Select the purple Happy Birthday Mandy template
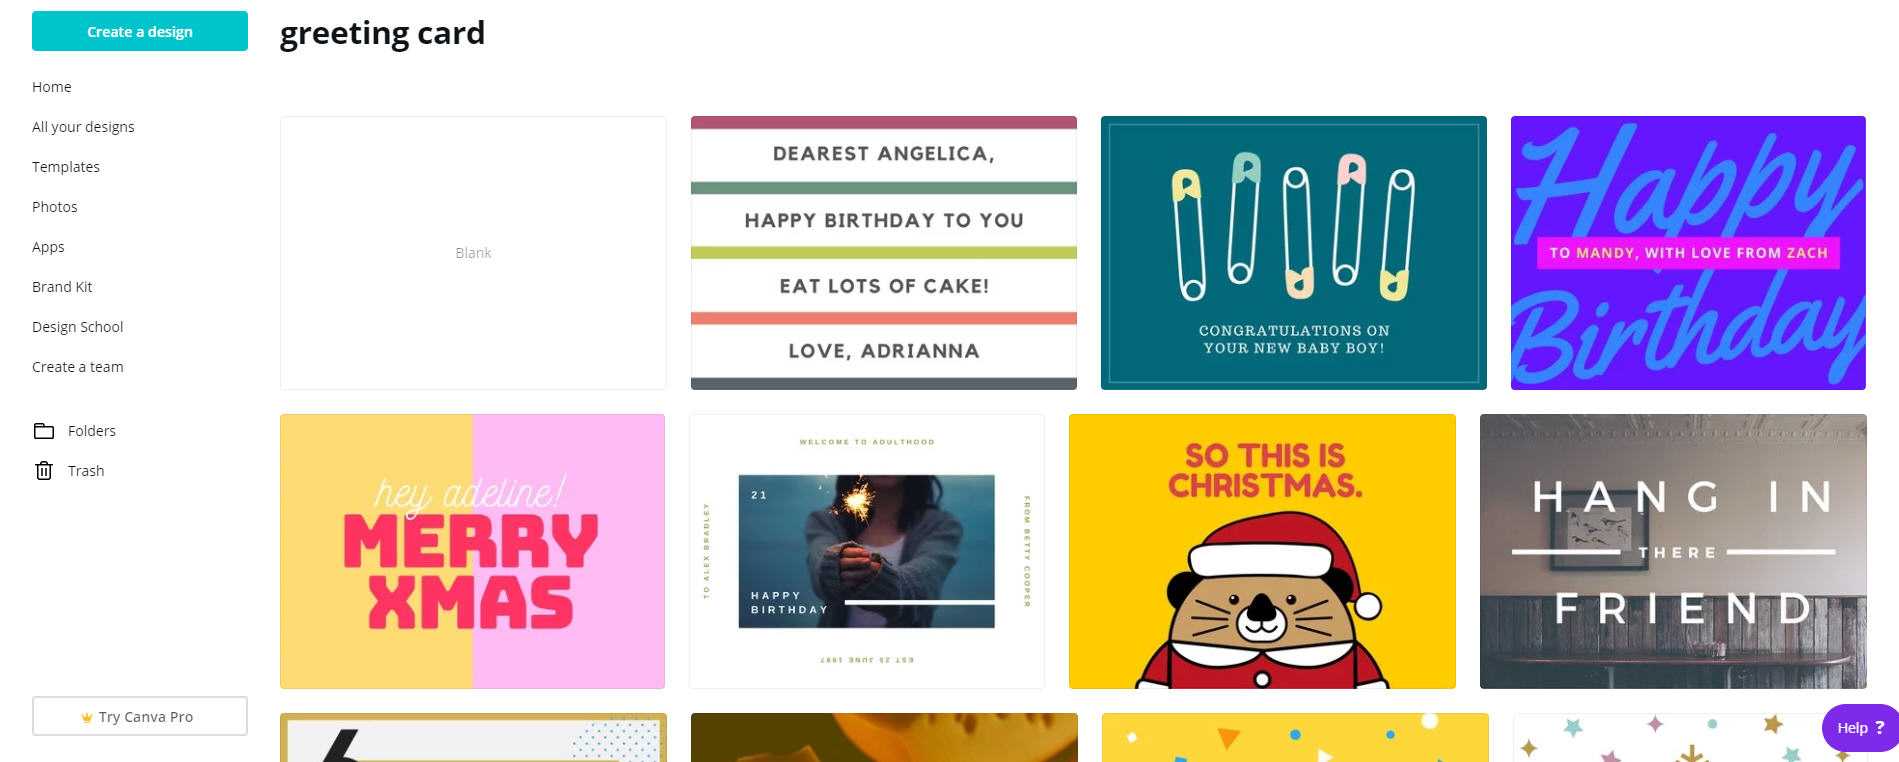The height and width of the screenshot is (762, 1899). [1688, 253]
